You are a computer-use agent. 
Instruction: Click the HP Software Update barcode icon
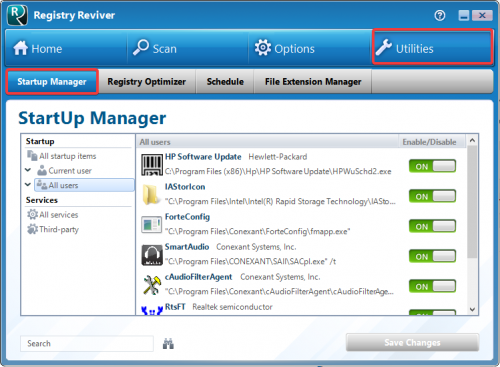coord(152,165)
